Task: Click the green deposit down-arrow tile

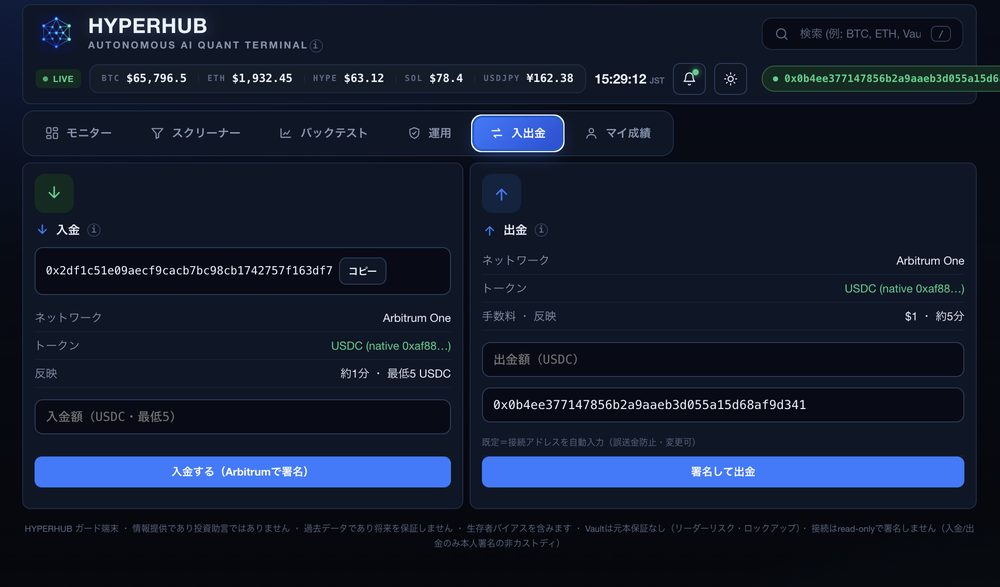Action: [54, 193]
